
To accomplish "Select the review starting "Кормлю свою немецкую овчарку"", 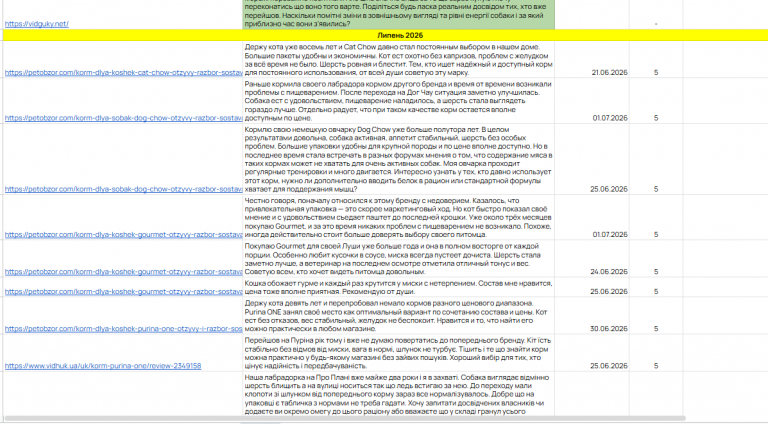I will click(399, 159).
